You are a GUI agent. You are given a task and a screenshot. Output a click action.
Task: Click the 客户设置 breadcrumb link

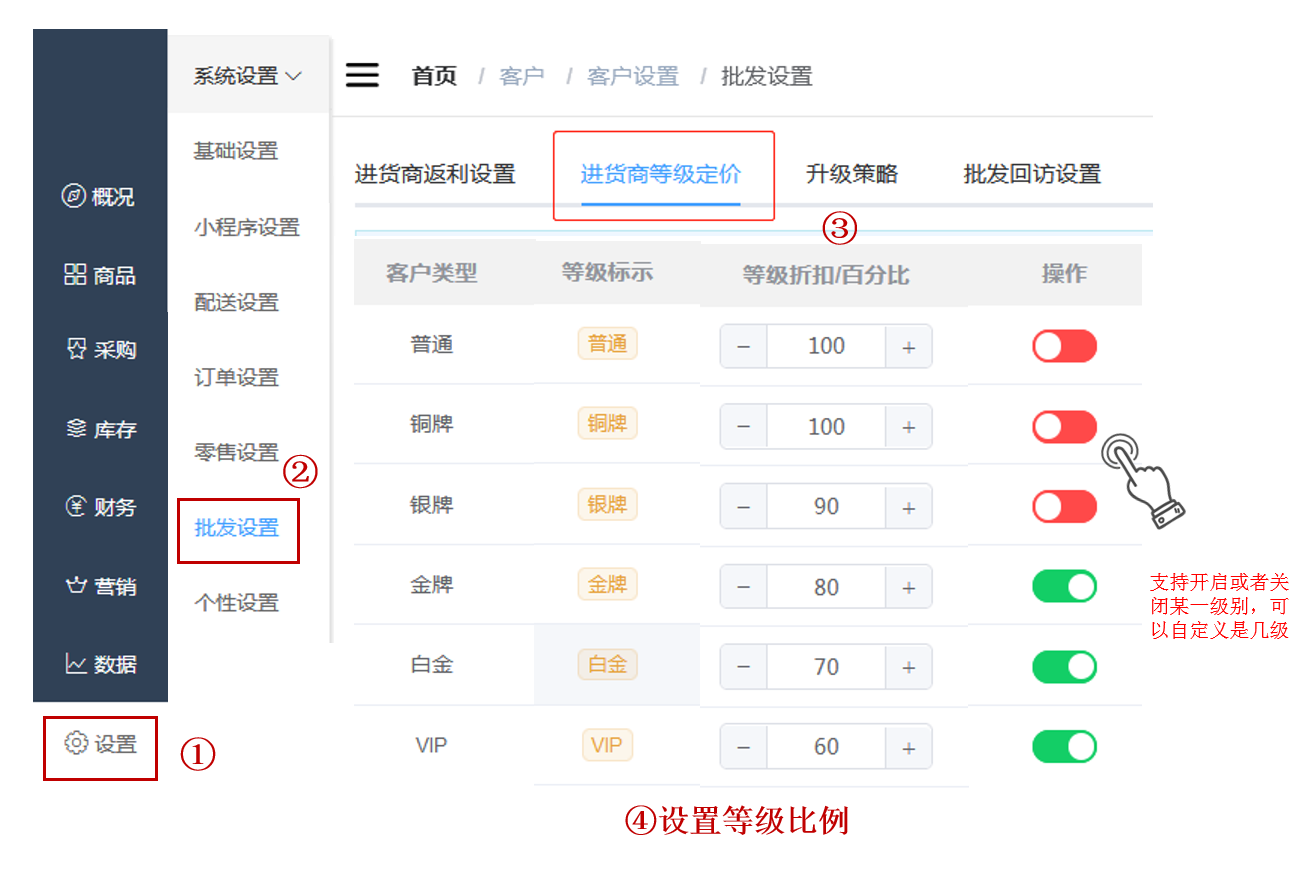coord(633,76)
